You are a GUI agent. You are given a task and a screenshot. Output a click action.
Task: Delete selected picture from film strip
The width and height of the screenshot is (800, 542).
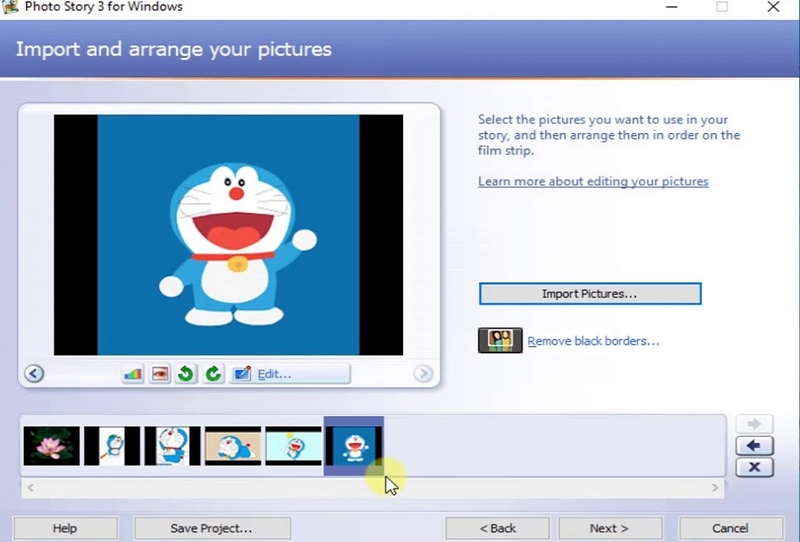(754, 467)
